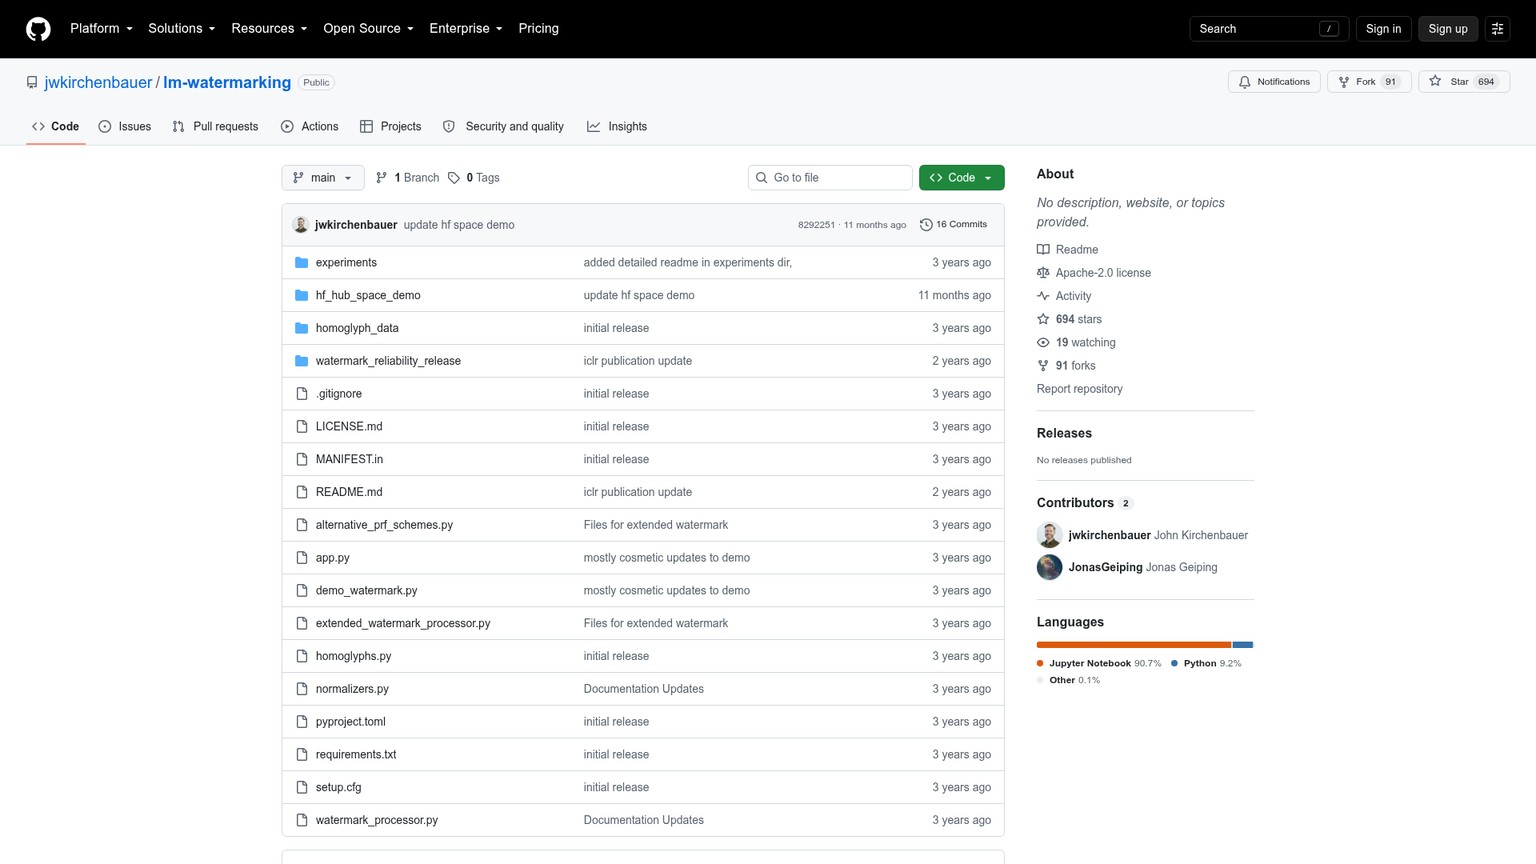The width and height of the screenshot is (1536, 864).
Task: Click the Go to file search box
Action: click(830, 178)
